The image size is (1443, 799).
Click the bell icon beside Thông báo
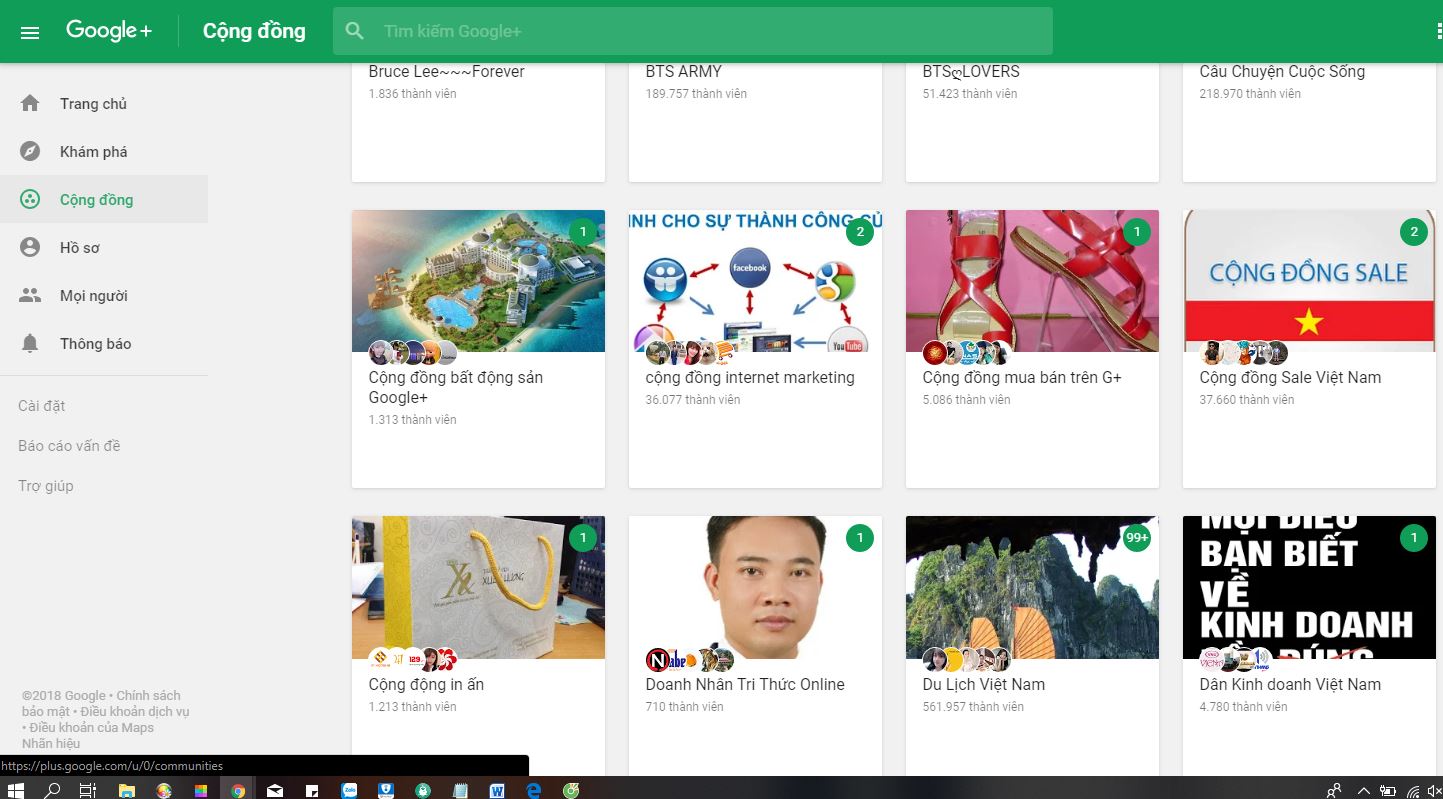coord(30,343)
